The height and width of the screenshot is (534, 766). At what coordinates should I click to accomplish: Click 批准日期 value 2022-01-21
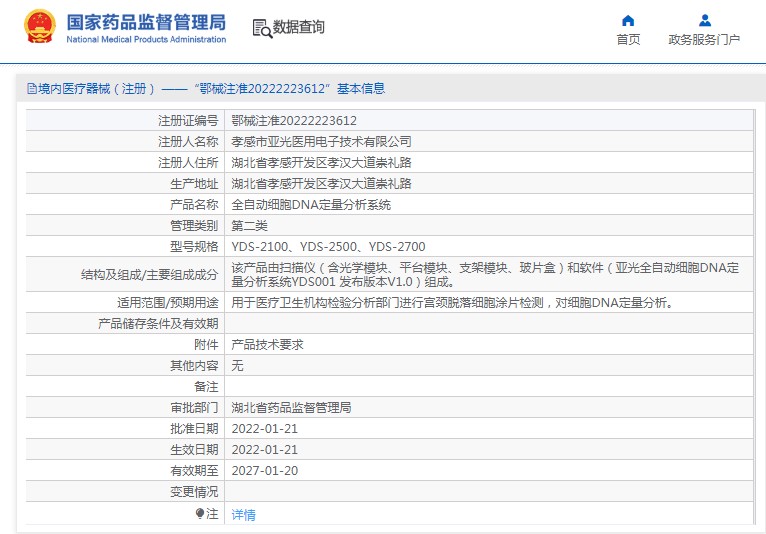coord(265,429)
